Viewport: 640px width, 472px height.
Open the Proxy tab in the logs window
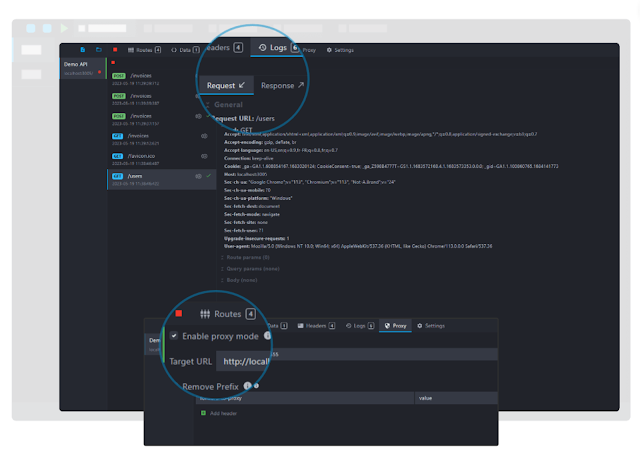pyautogui.click(x=309, y=50)
